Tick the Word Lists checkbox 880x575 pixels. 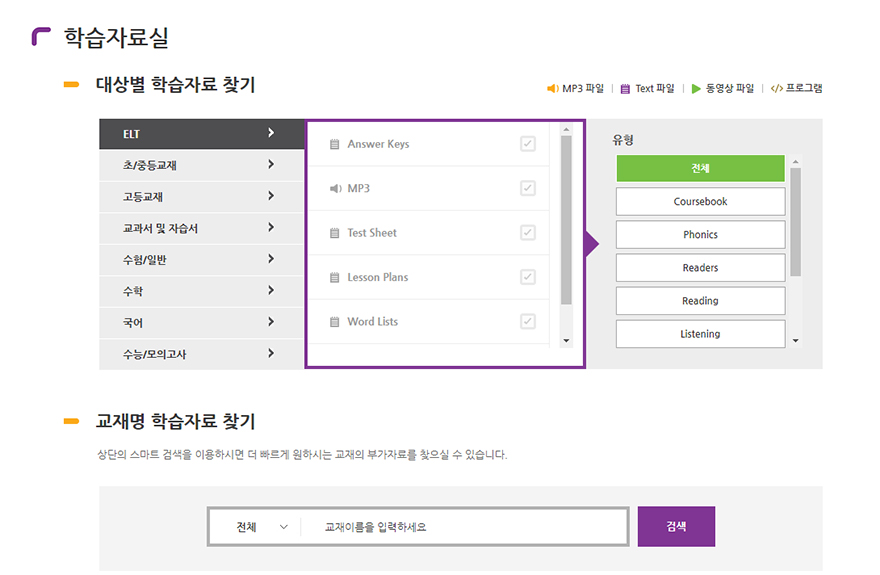pos(528,321)
